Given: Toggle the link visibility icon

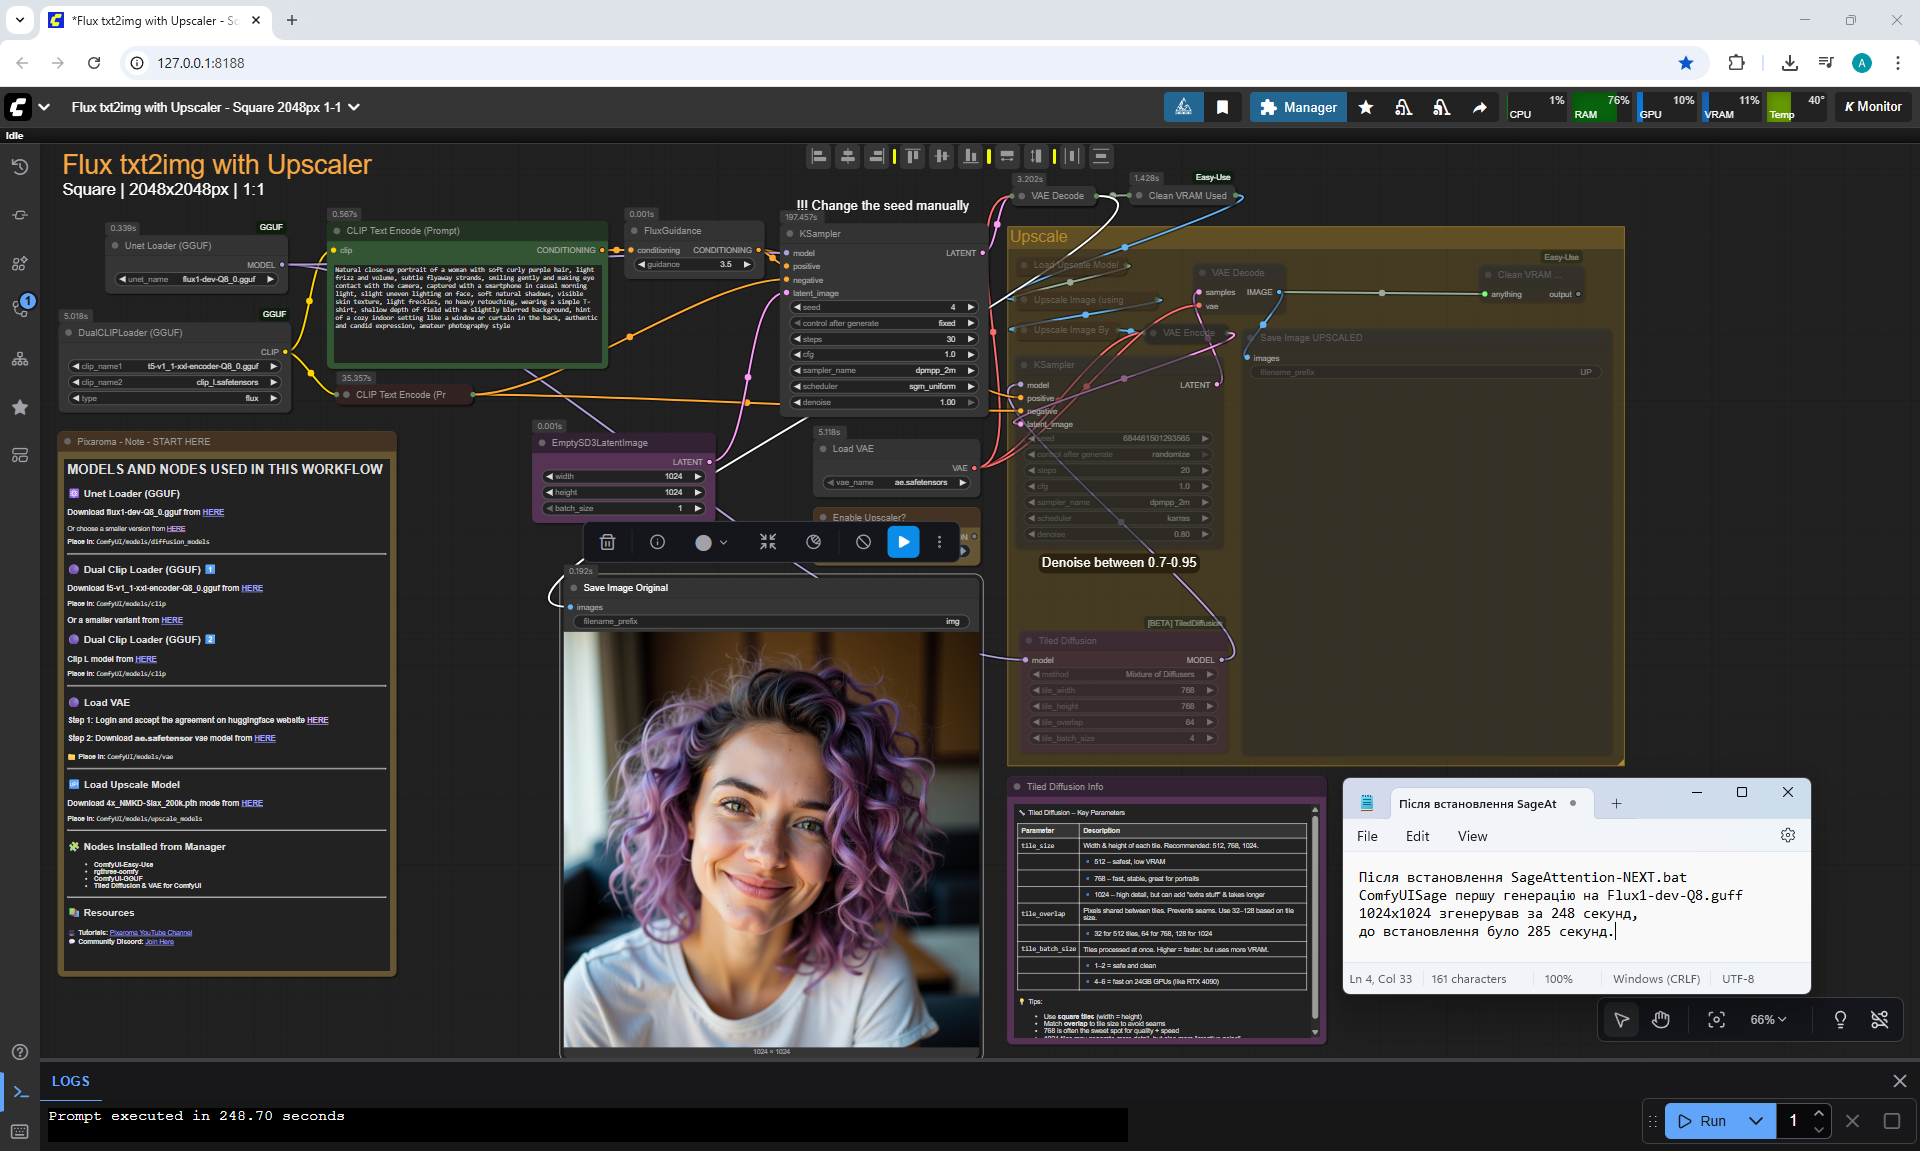Looking at the screenshot, I should (x=1879, y=1019).
